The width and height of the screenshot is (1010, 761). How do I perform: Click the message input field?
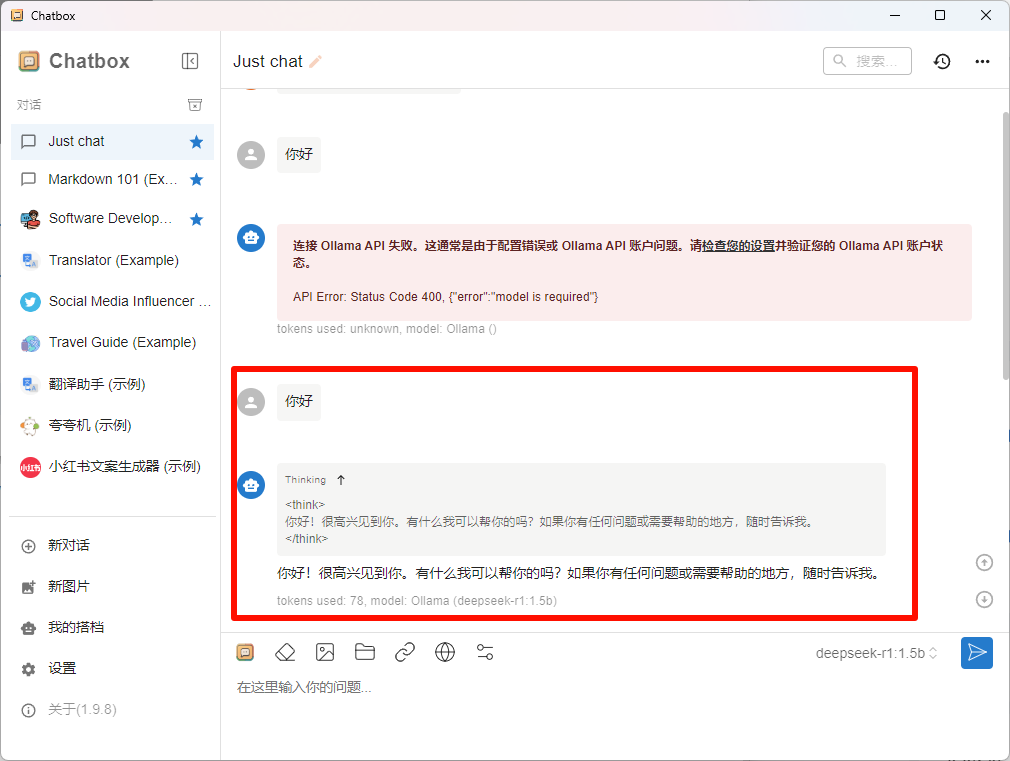coord(500,687)
